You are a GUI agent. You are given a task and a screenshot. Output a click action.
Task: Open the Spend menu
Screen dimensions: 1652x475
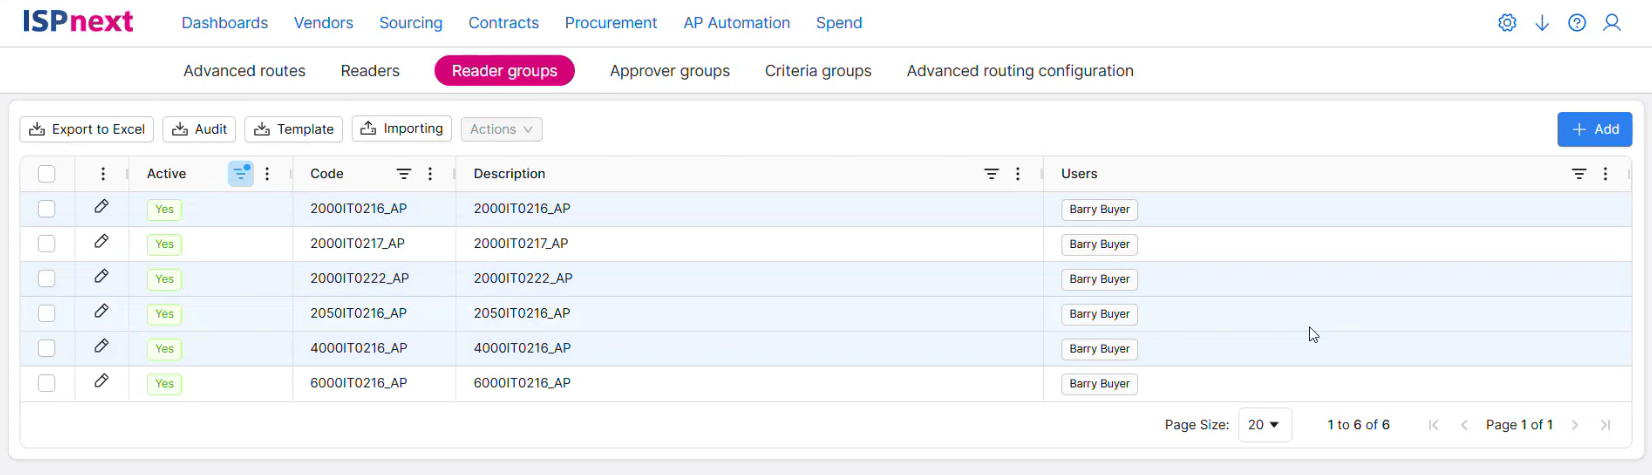click(x=839, y=23)
